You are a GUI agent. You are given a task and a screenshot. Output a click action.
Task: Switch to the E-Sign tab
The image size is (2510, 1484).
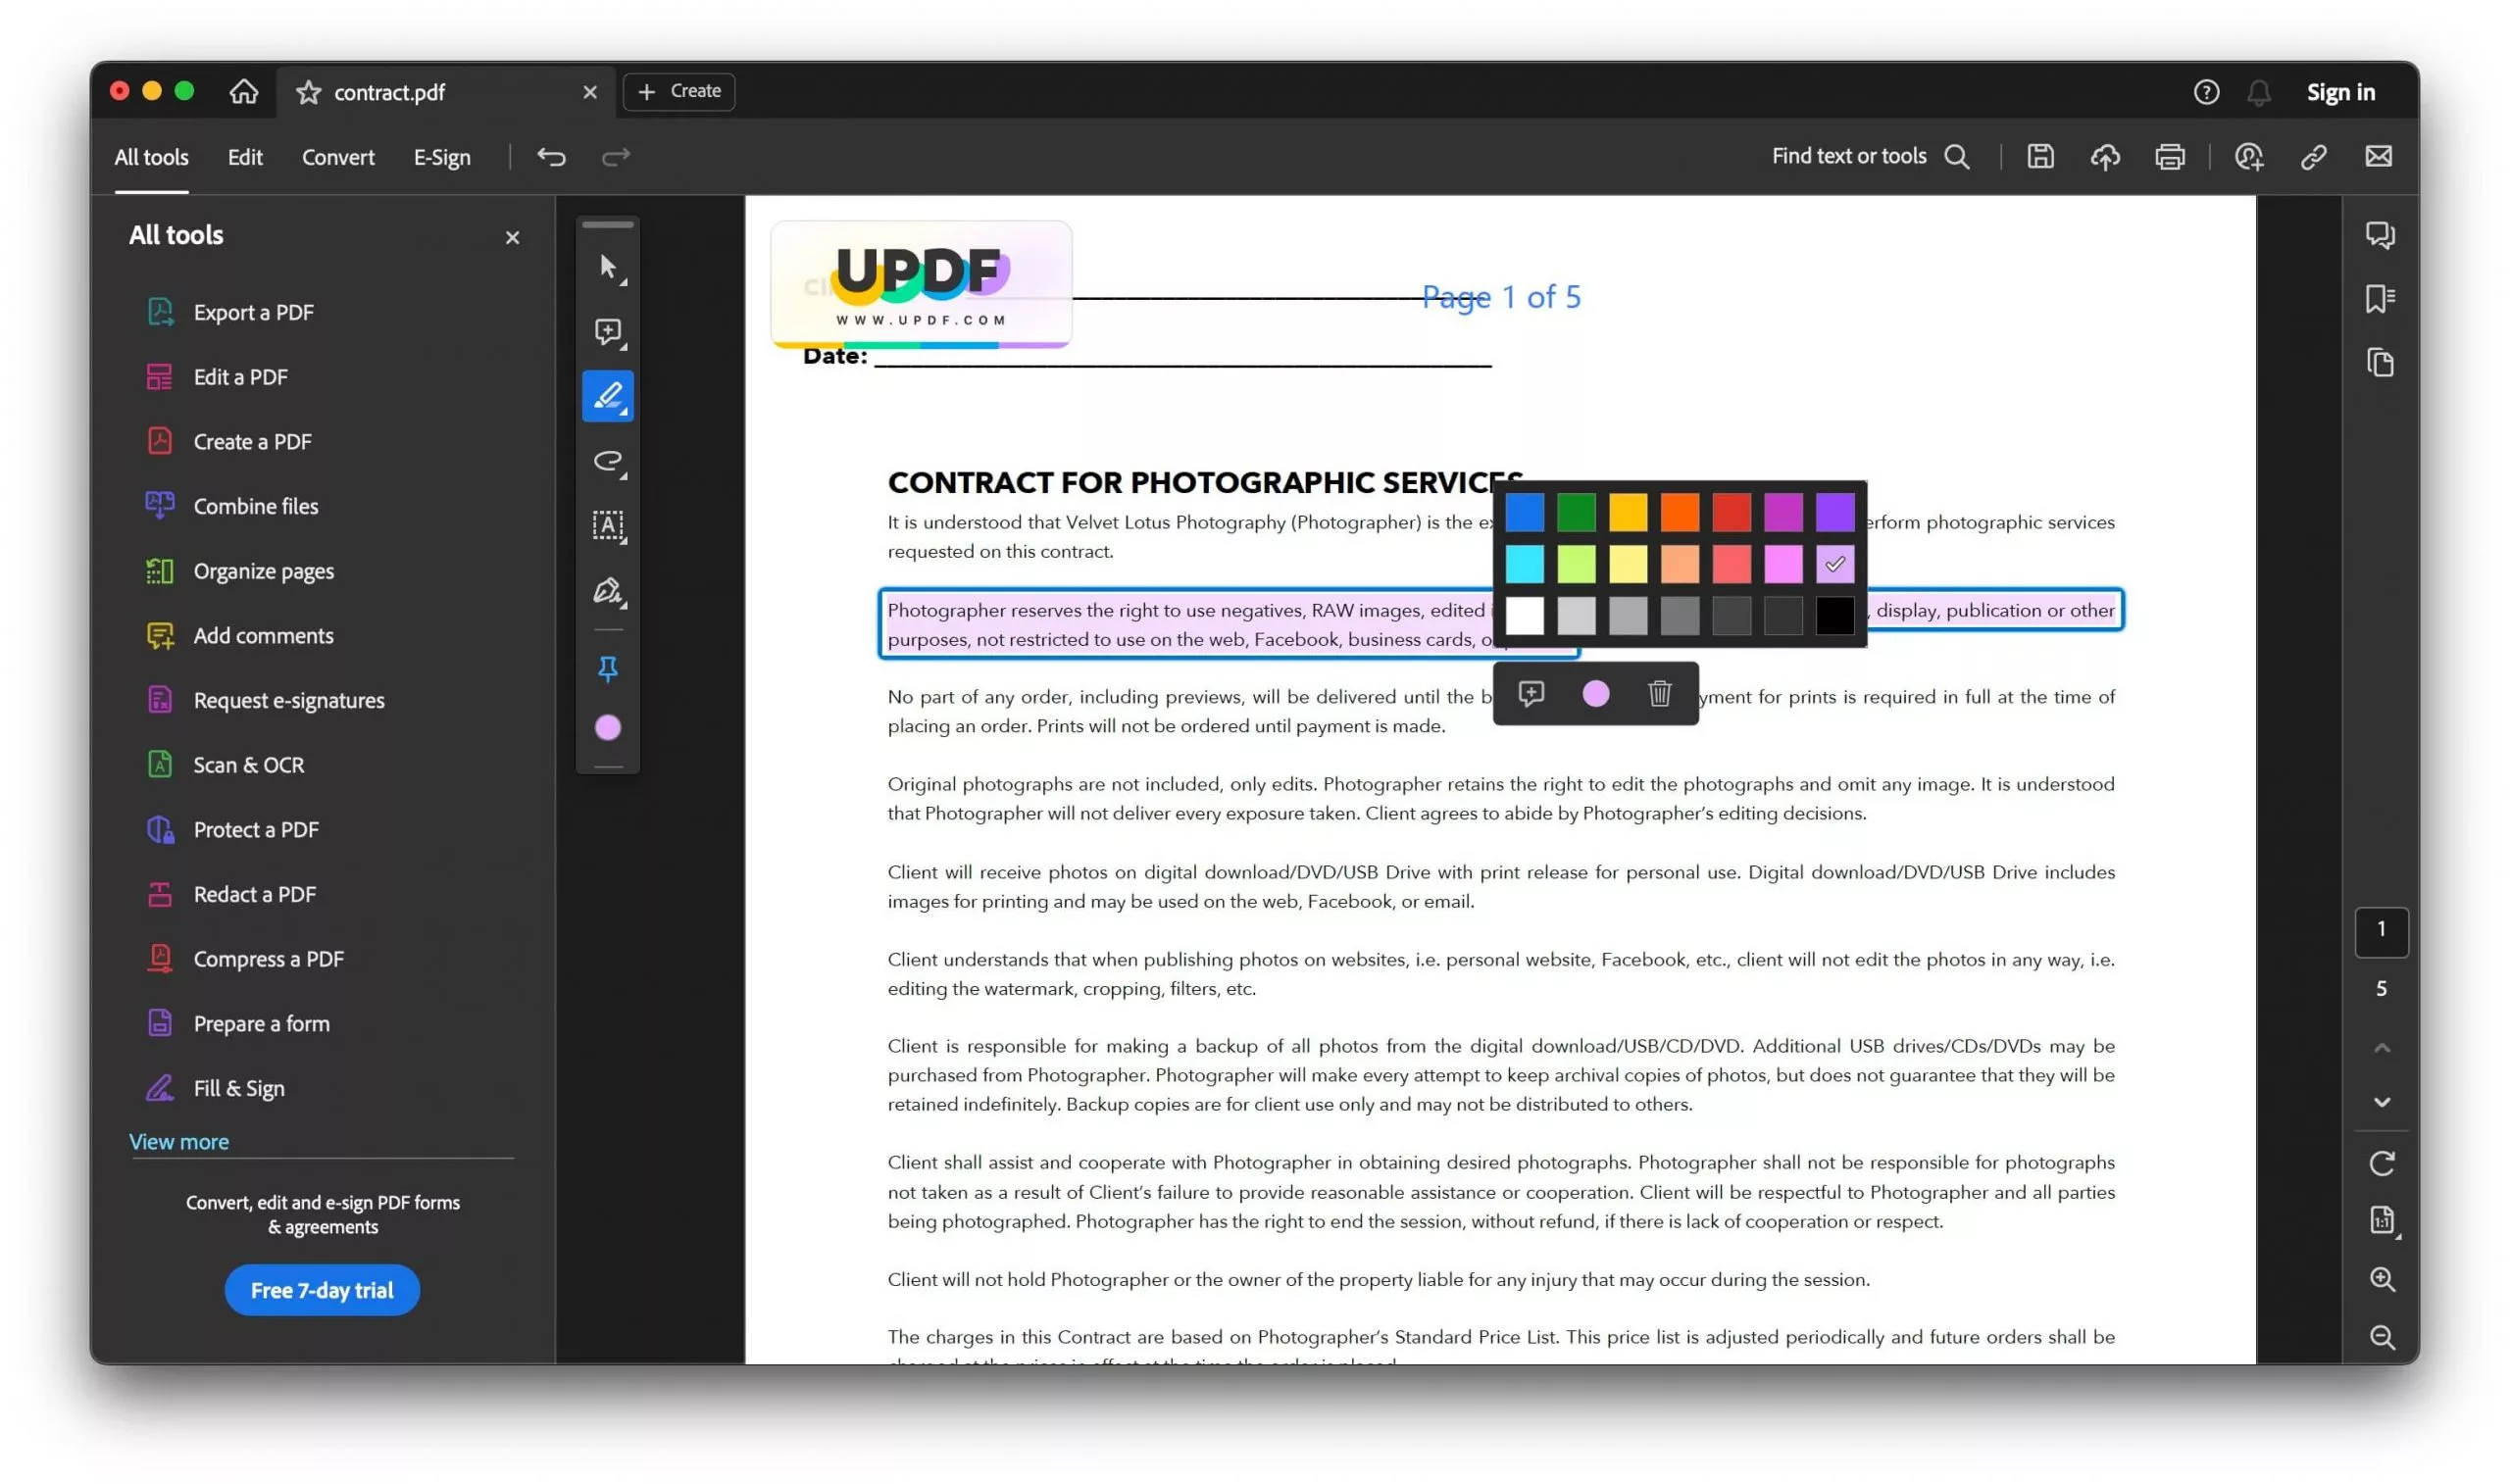tap(441, 157)
